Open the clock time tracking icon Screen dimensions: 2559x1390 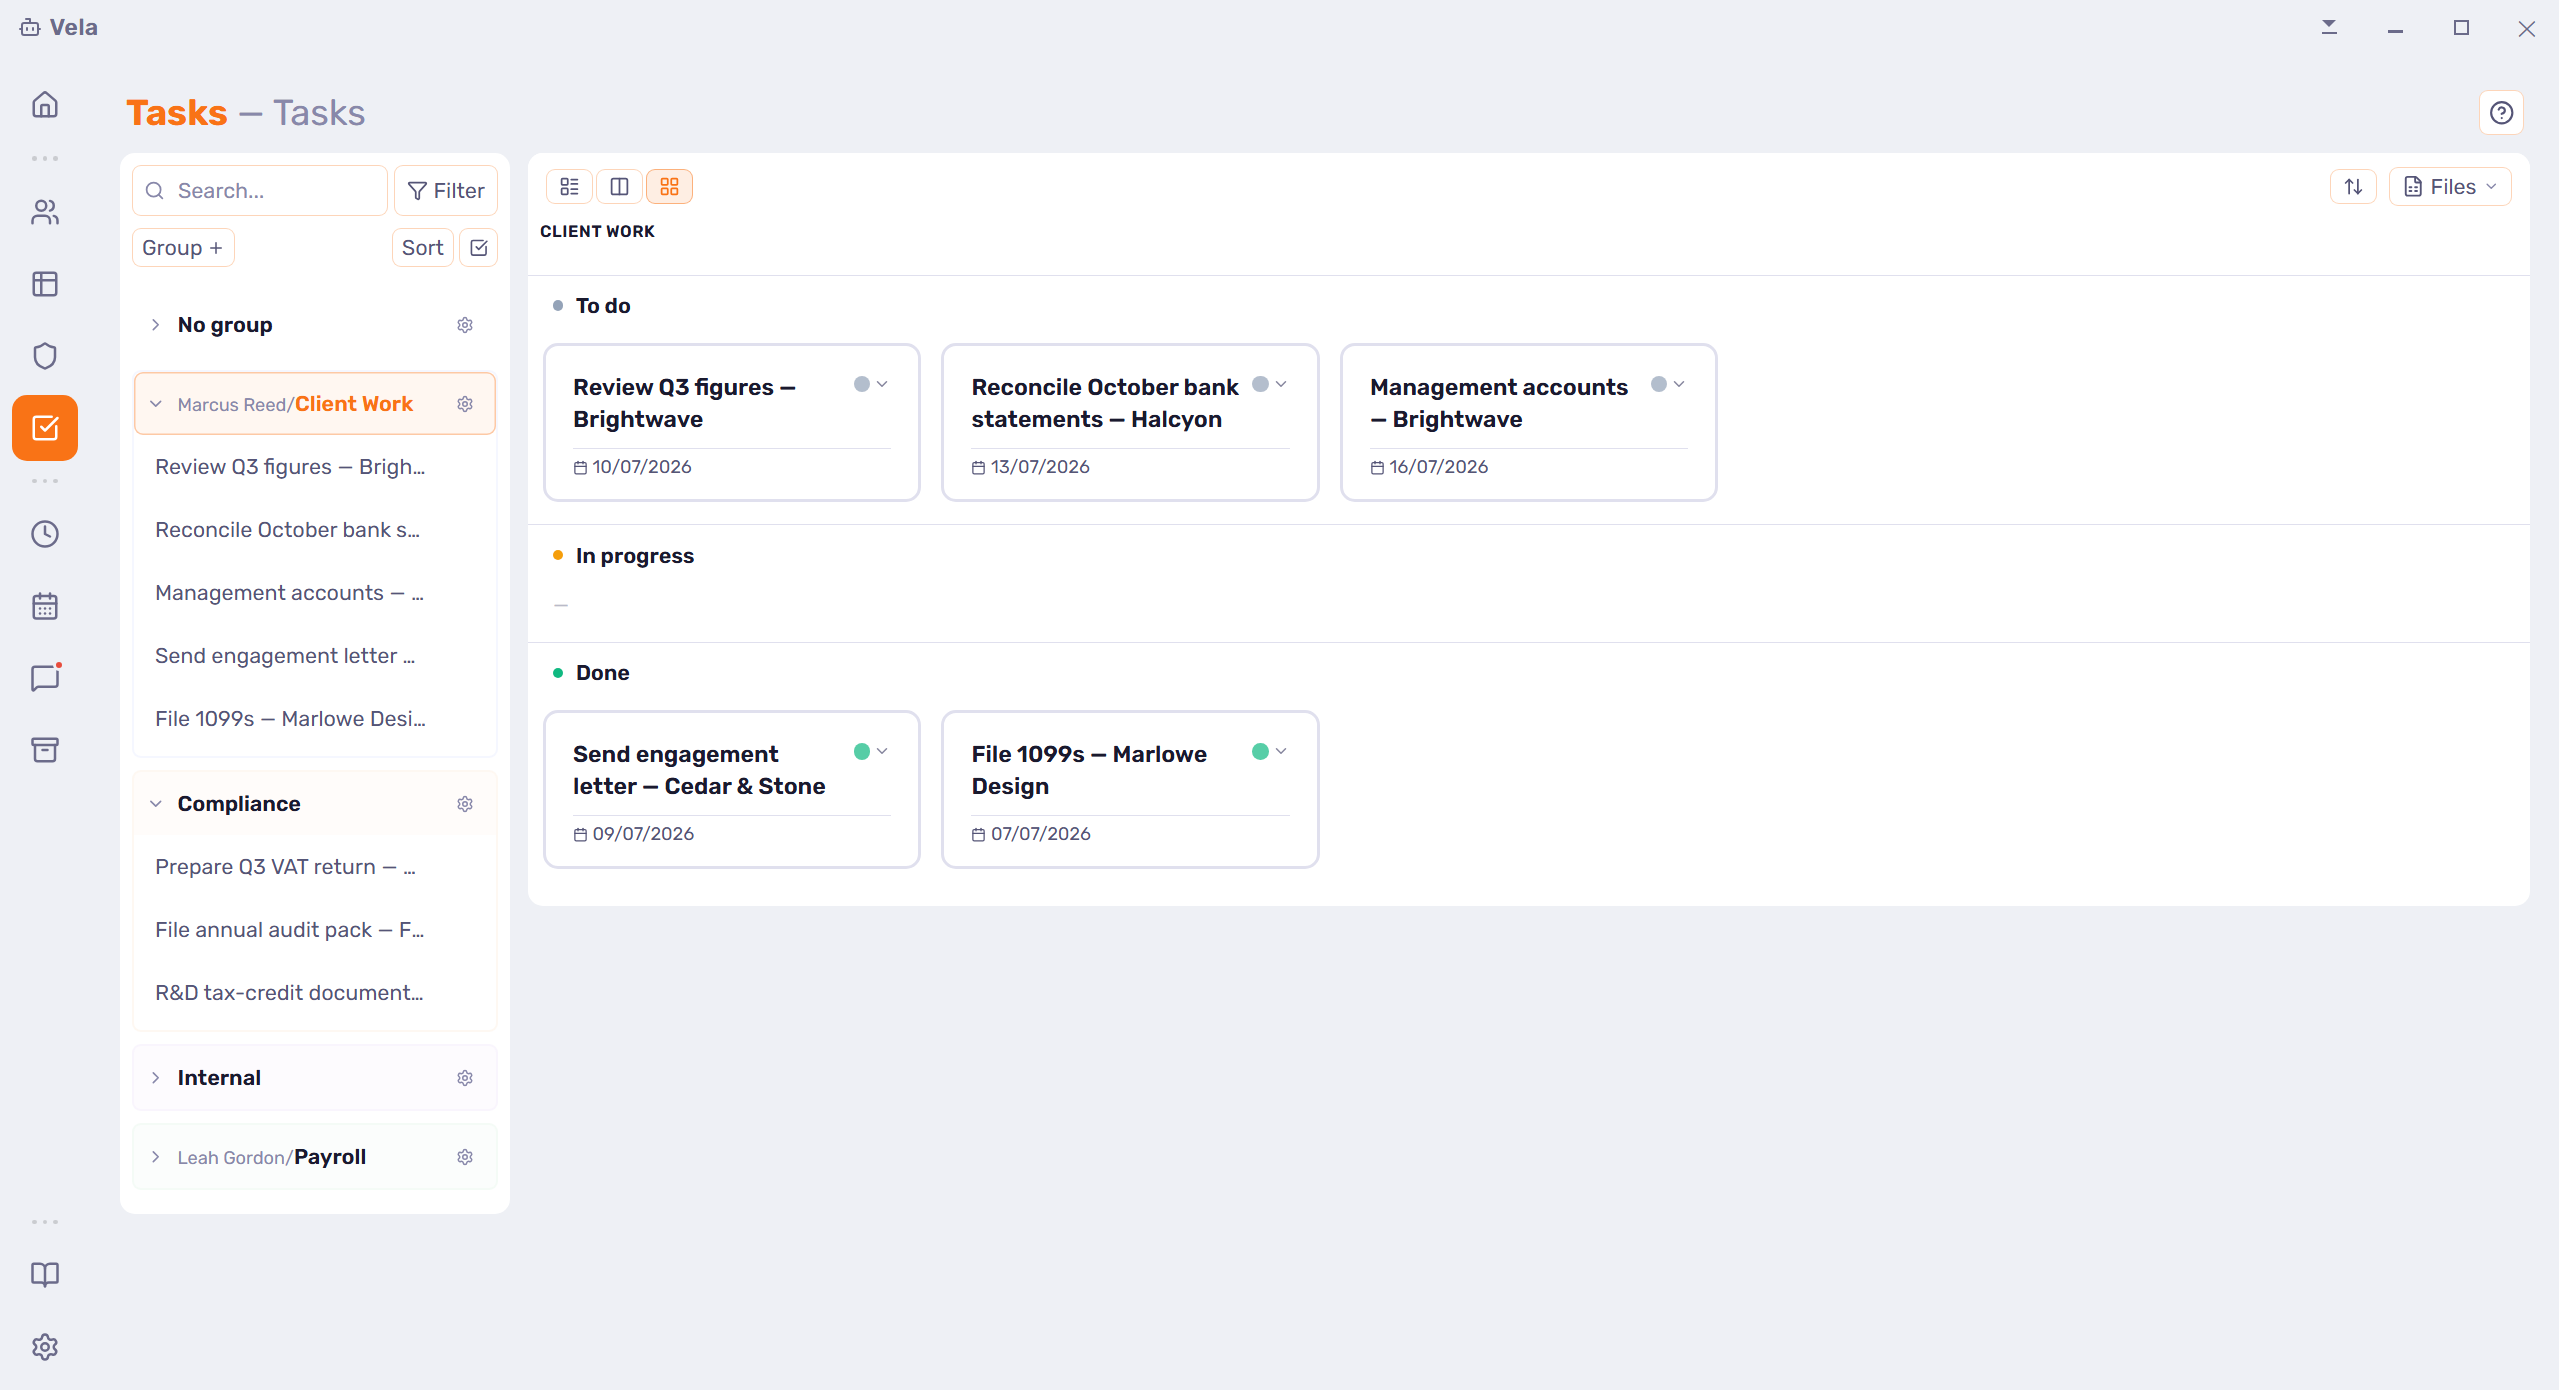click(x=45, y=534)
